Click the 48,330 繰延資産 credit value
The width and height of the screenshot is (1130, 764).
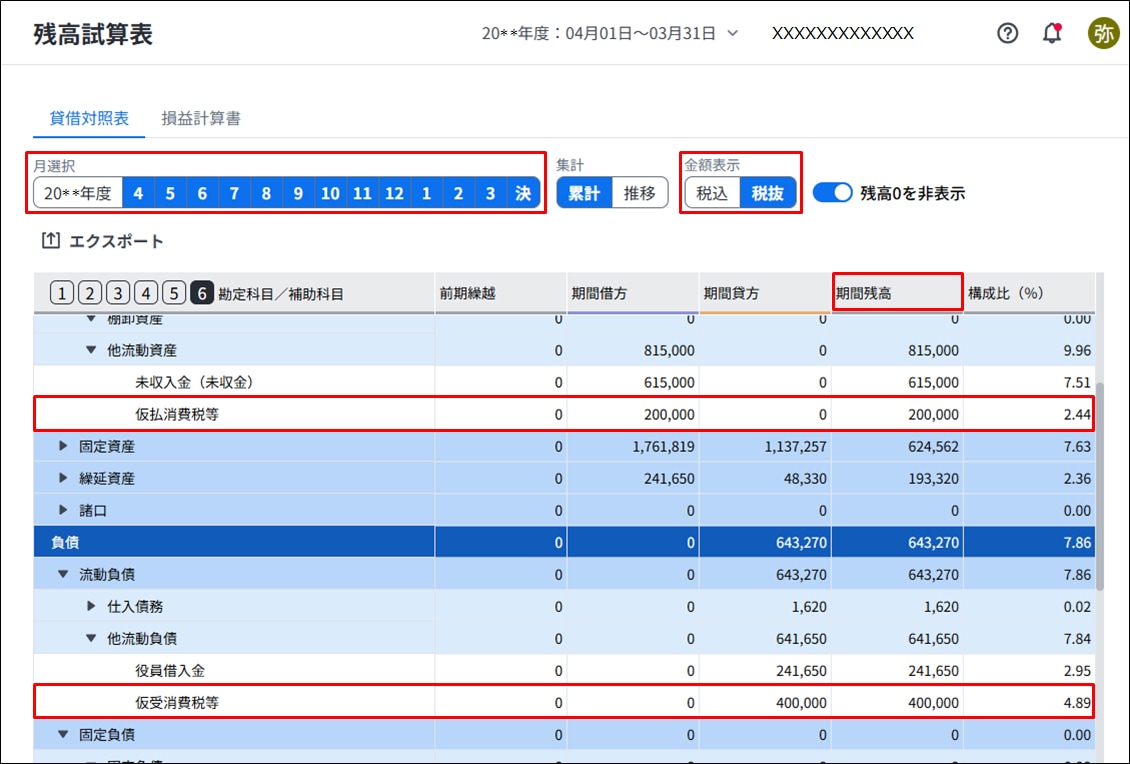coord(805,479)
